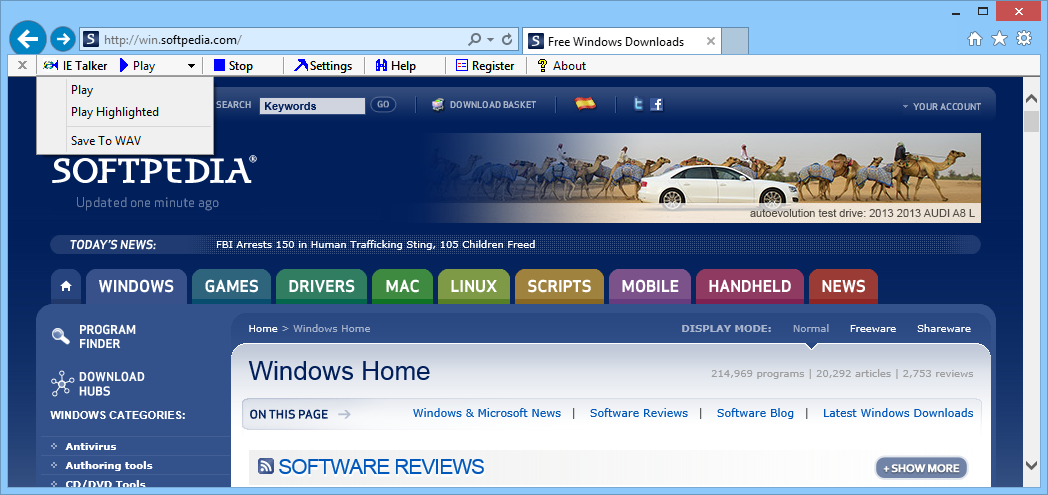The height and width of the screenshot is (495, 1048).
Task: Switch to the Drivers tab
Action: click(321, 287)
